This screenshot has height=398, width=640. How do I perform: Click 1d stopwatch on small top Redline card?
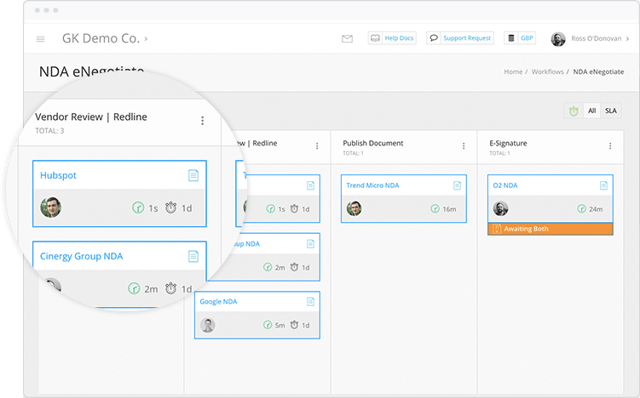(x=294, y=209)
